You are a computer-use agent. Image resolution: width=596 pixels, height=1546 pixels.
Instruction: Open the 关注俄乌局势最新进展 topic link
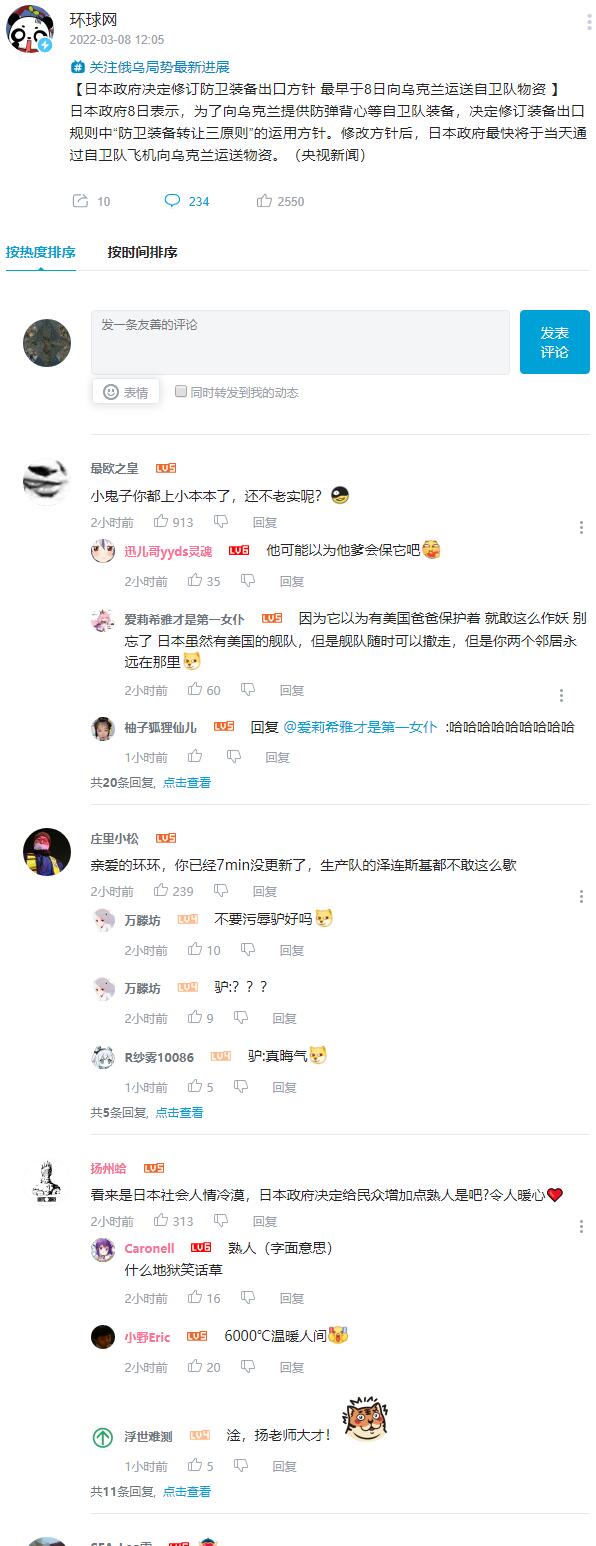click(150, 67)
